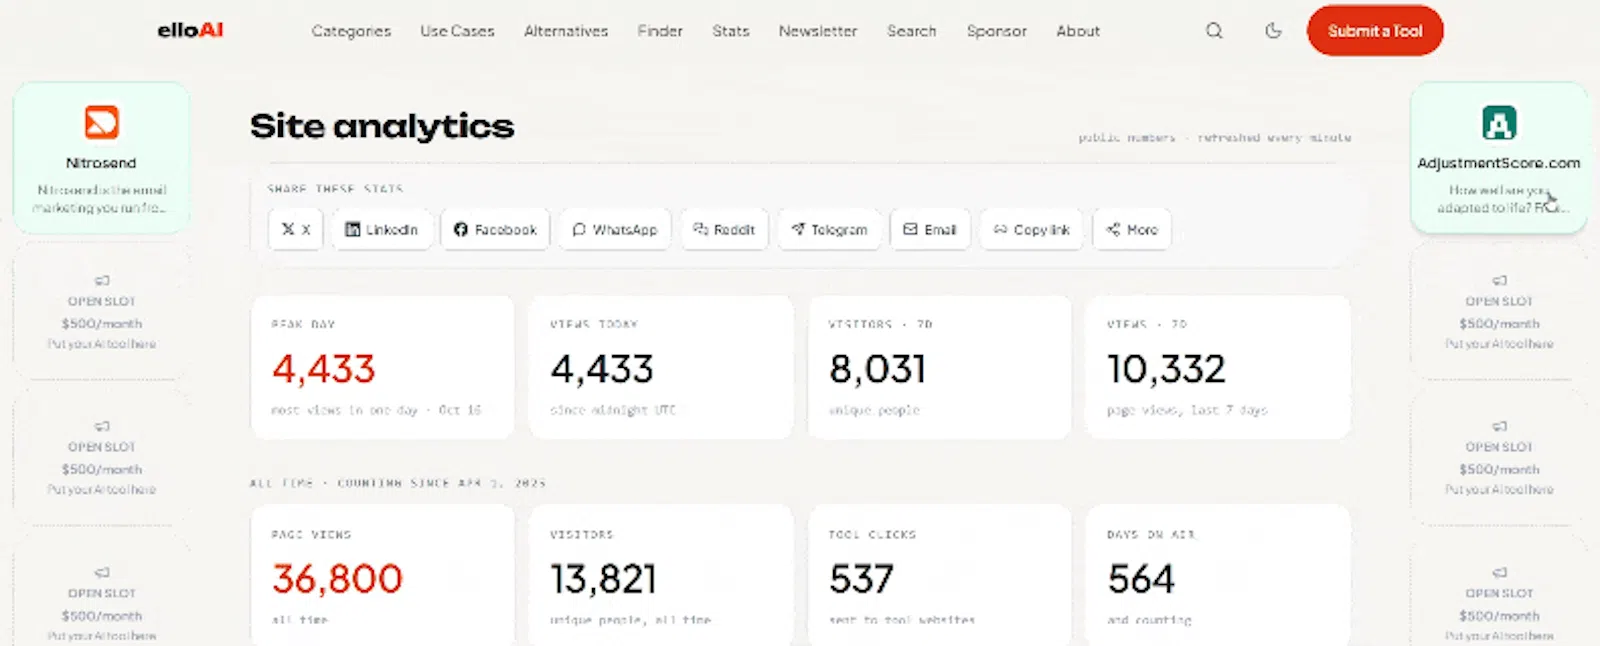
Task: Go to Alternatives page
Action: point(566,31)
